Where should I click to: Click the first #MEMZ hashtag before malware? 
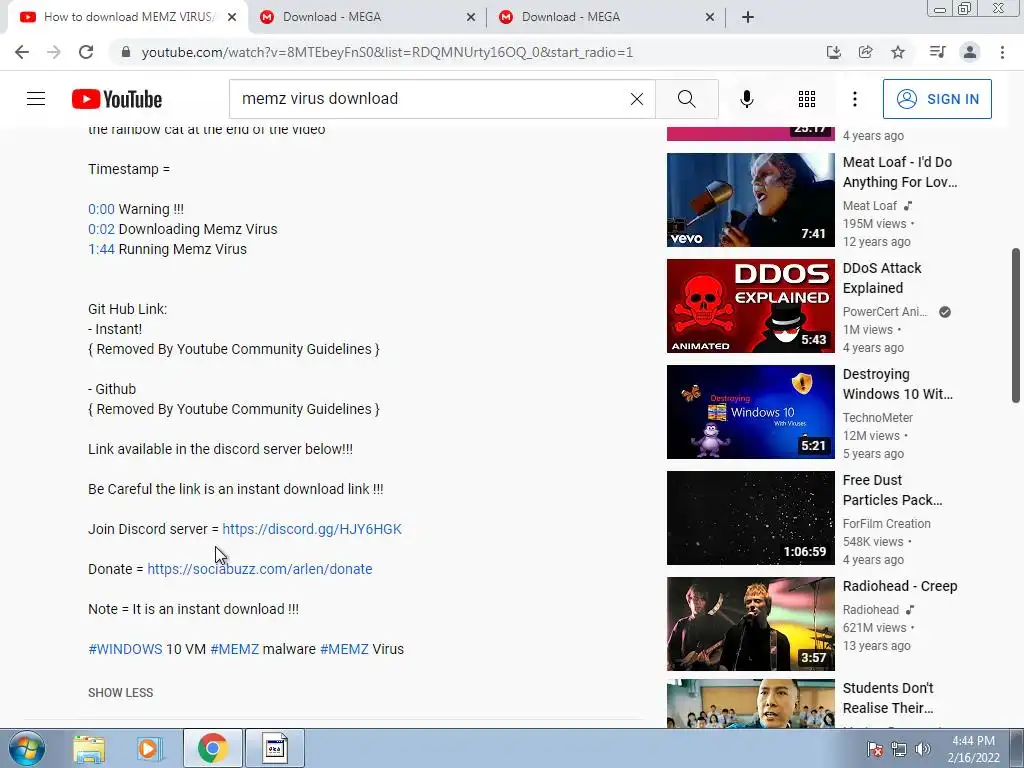point(234,649)
